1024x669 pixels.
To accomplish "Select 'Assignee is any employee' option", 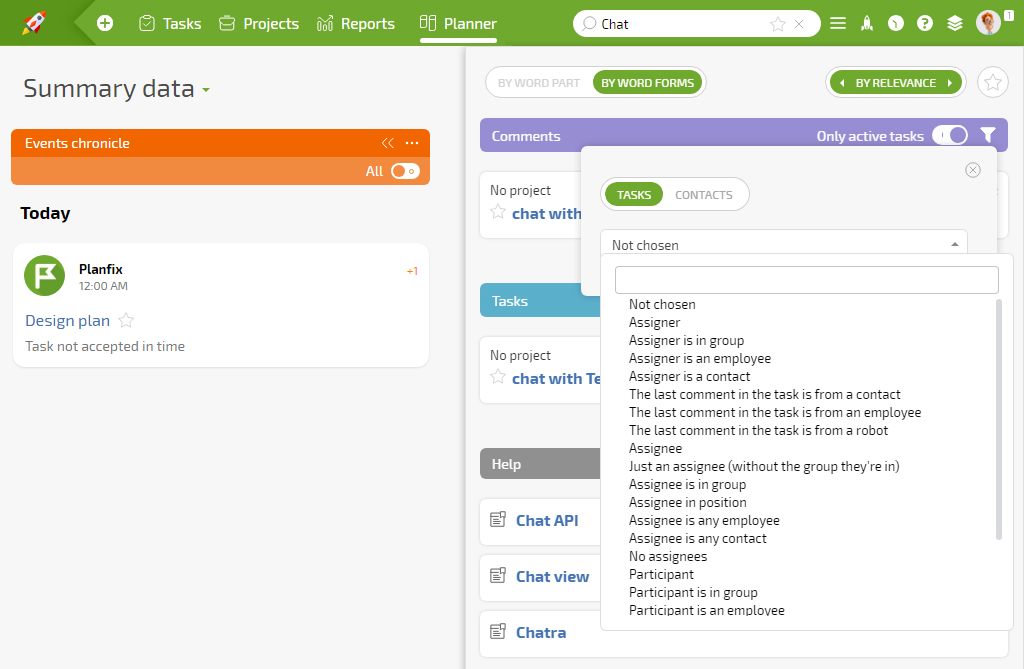I will pyautogui.click(x=704, y=521).
